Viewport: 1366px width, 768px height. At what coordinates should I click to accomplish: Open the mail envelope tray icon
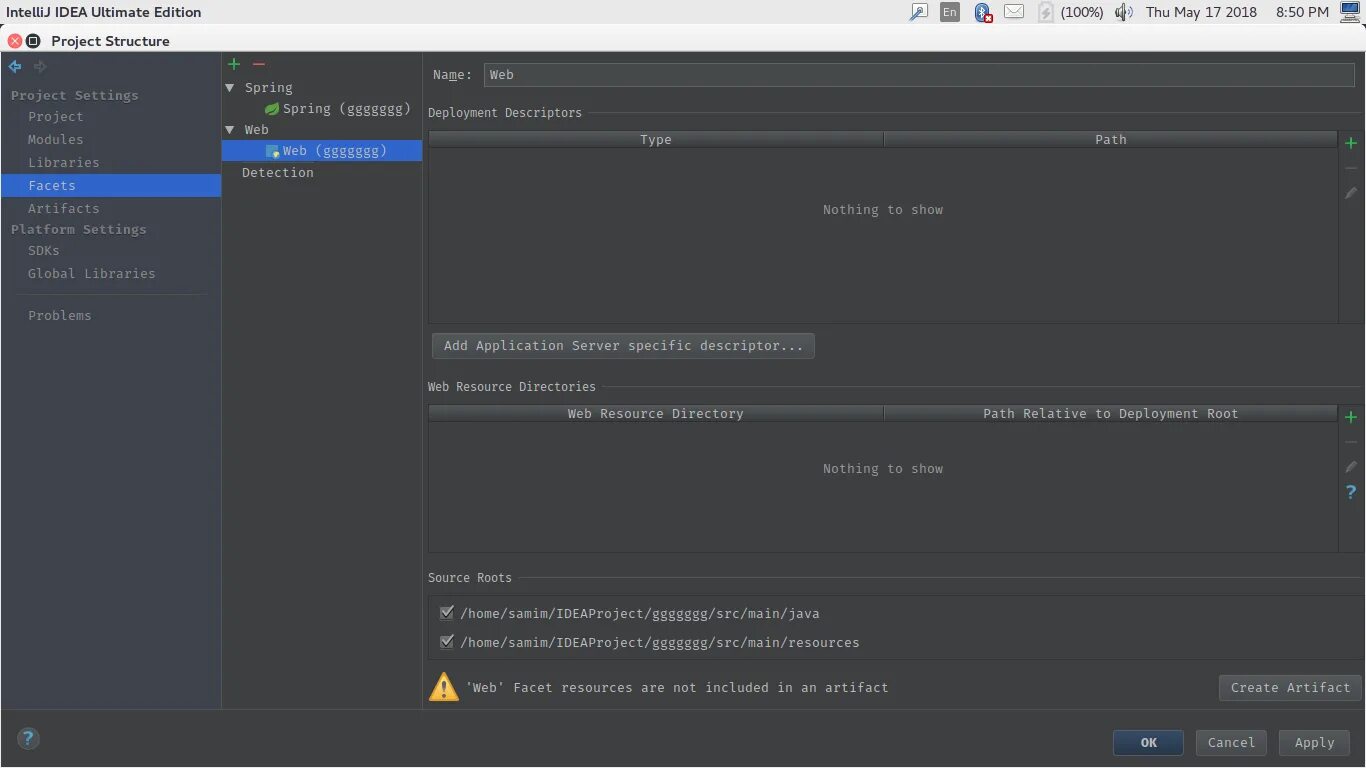(x=1014, y=12)
